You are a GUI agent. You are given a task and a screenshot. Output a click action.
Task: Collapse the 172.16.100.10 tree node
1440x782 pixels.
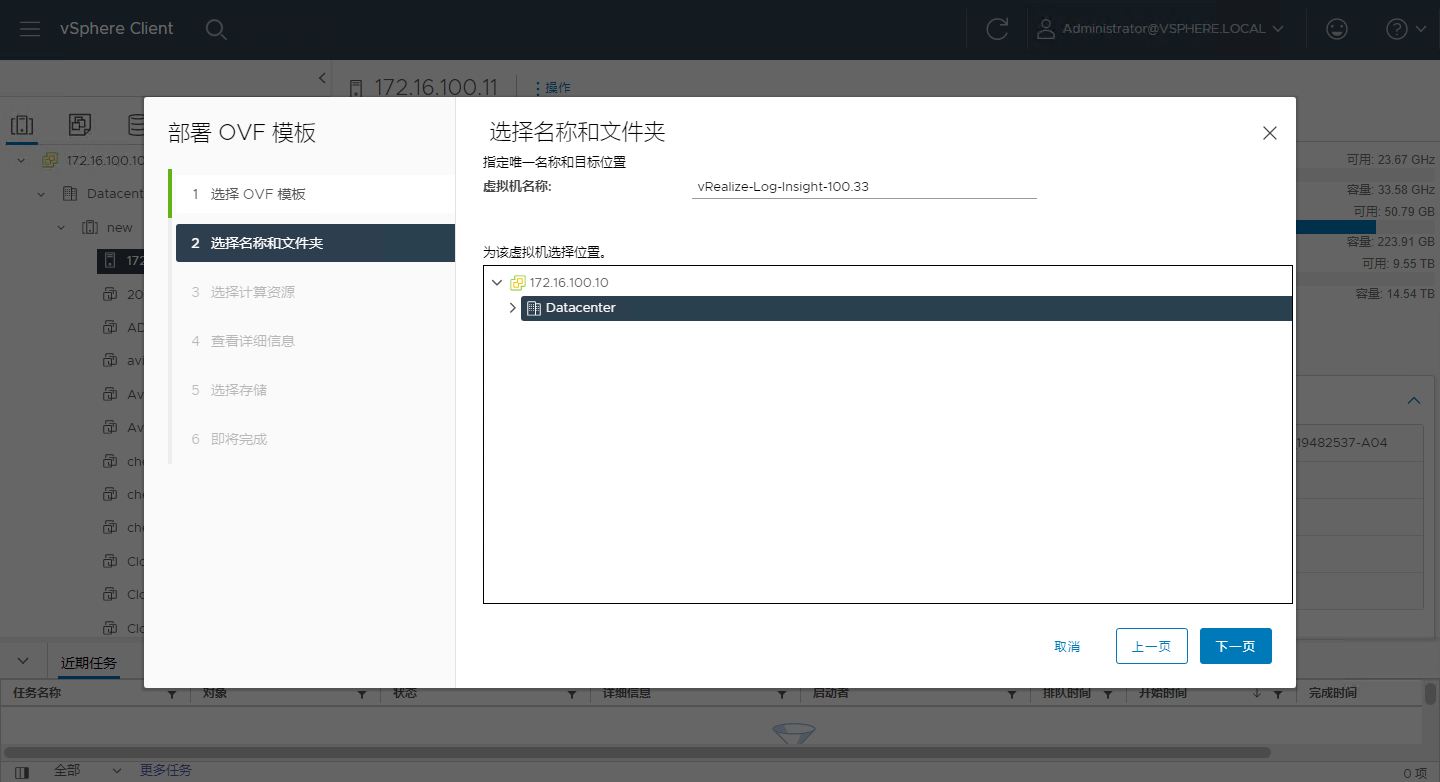pyautogui.click(x=497, y=283)
